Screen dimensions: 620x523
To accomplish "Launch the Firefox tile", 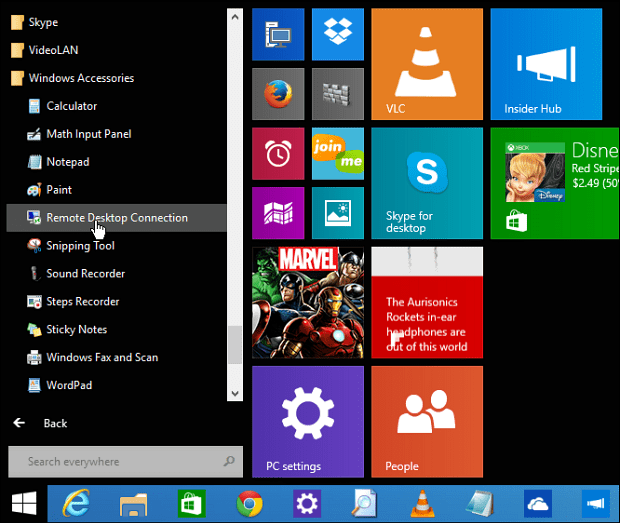I will click(278, 94).
